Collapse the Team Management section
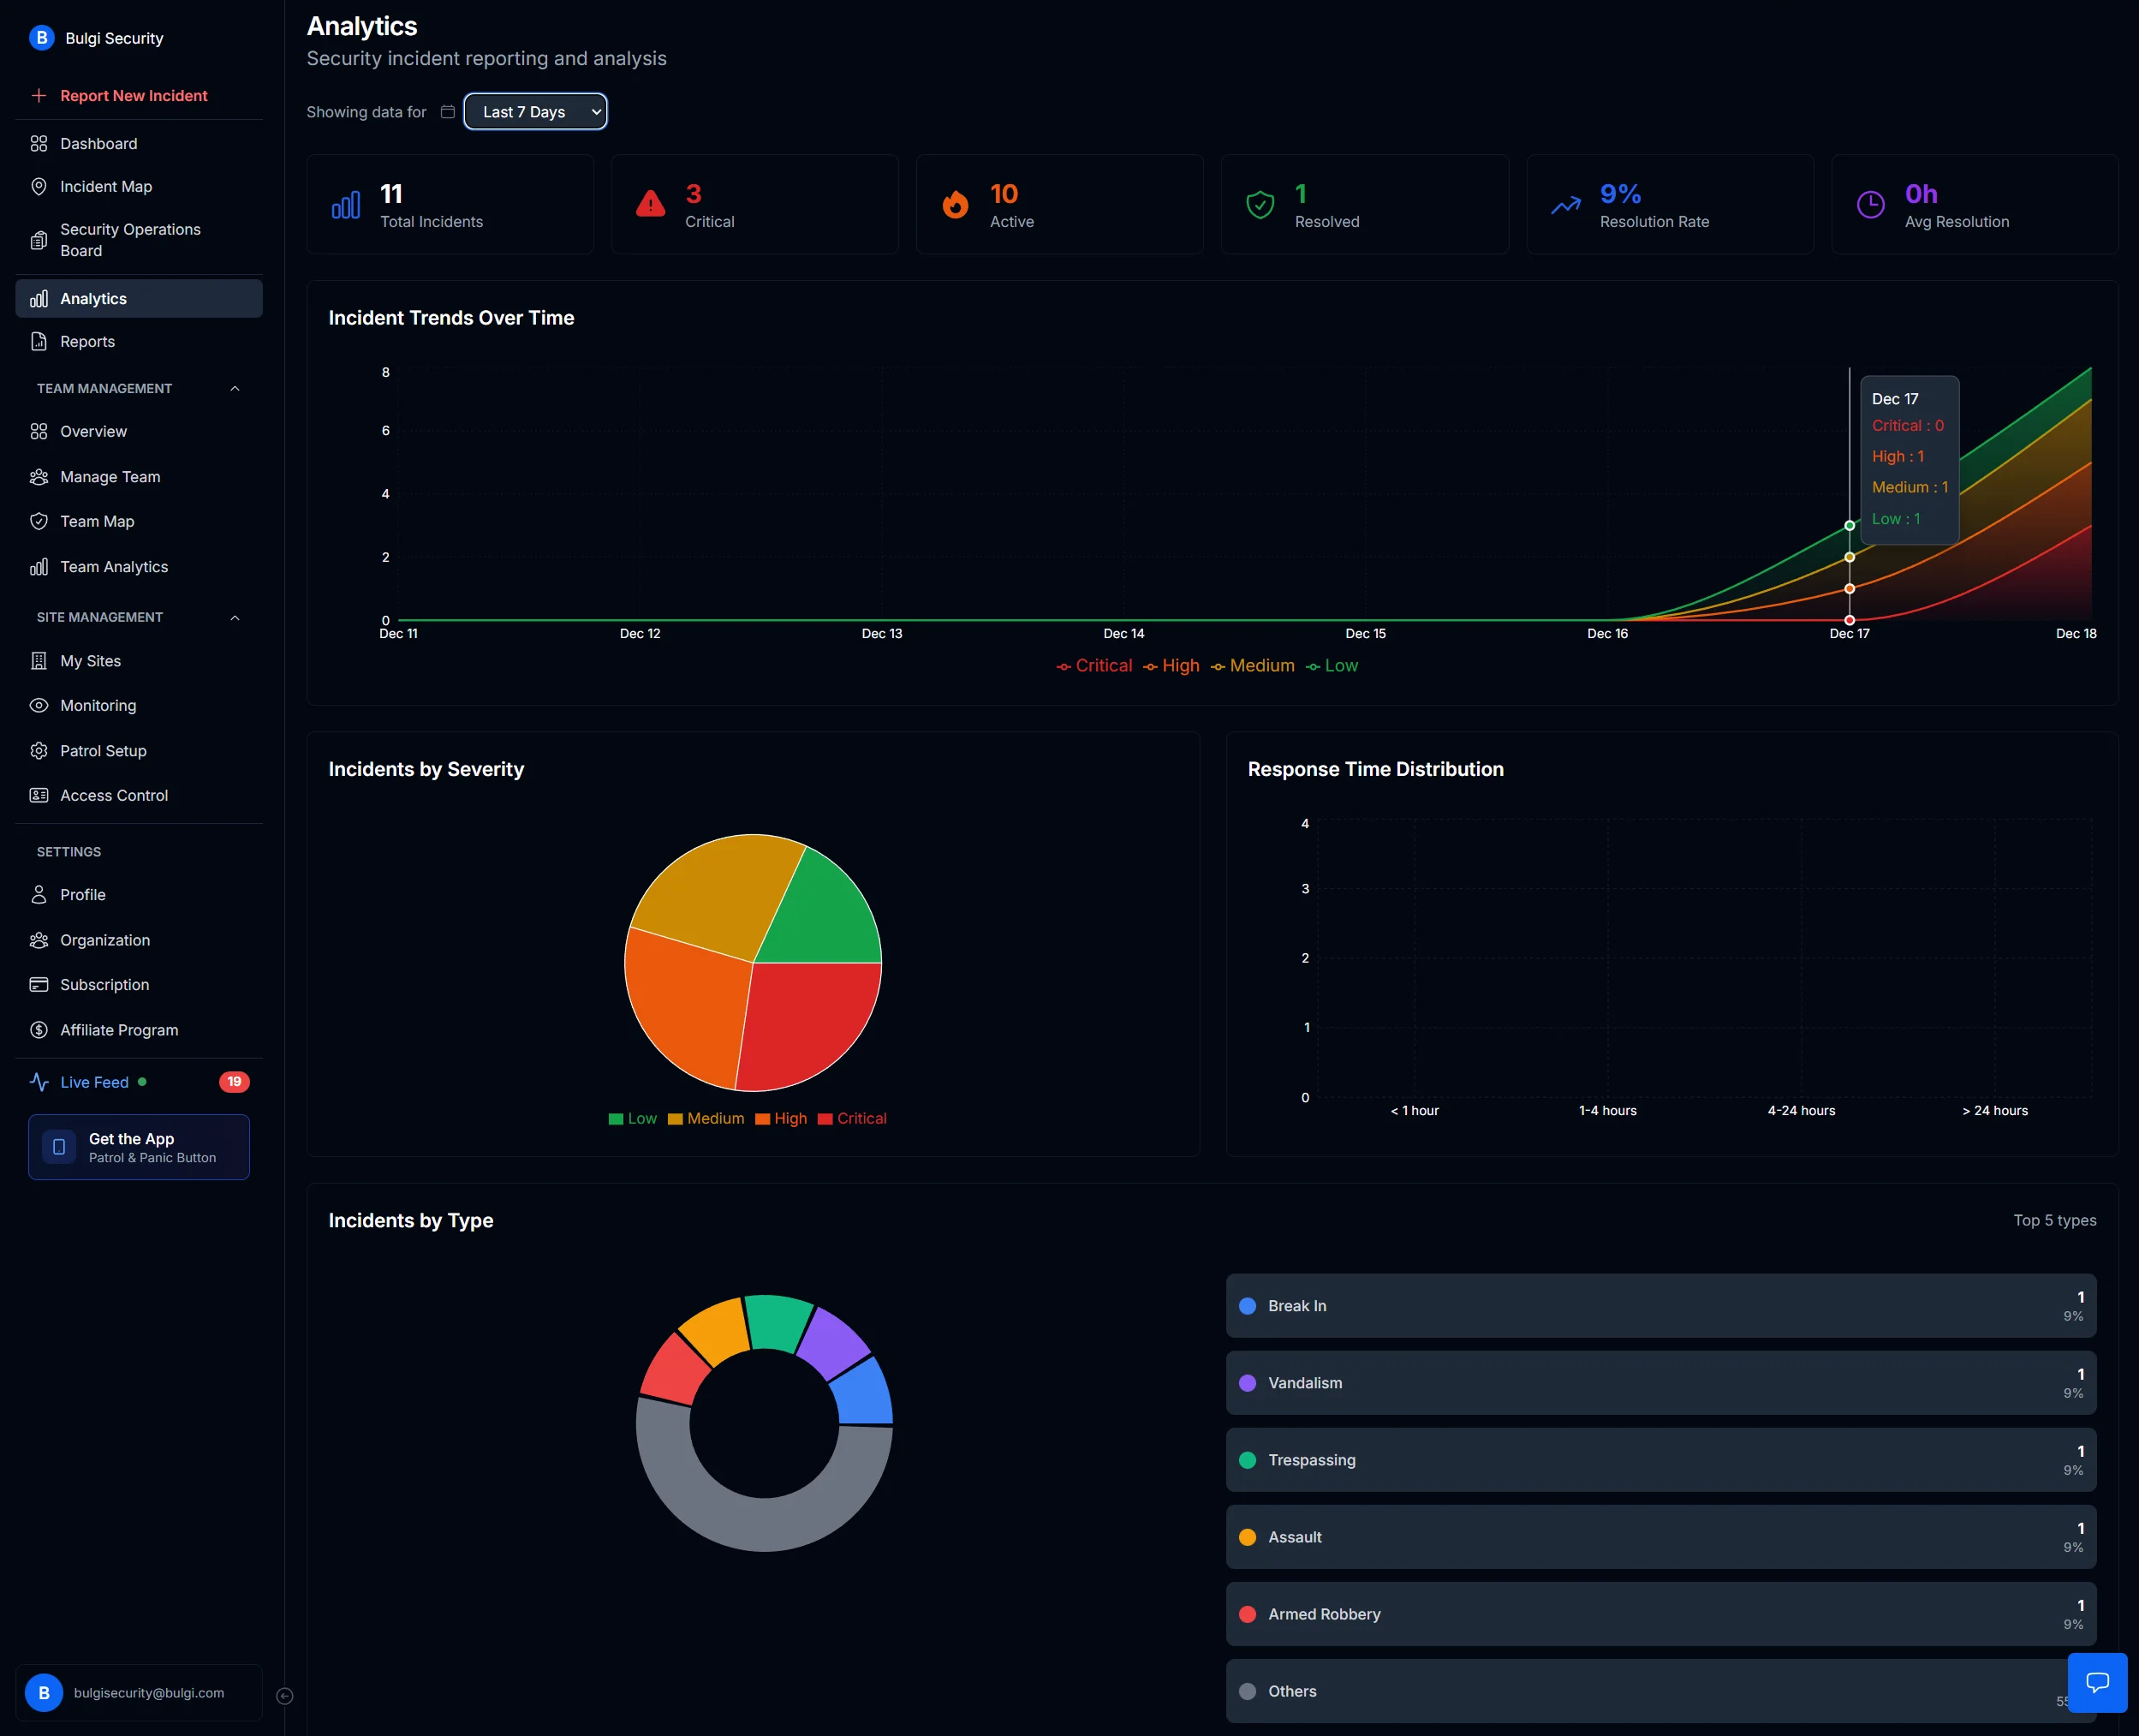Viewport: 2139px width, 1736px height. (x=235, y=388)
